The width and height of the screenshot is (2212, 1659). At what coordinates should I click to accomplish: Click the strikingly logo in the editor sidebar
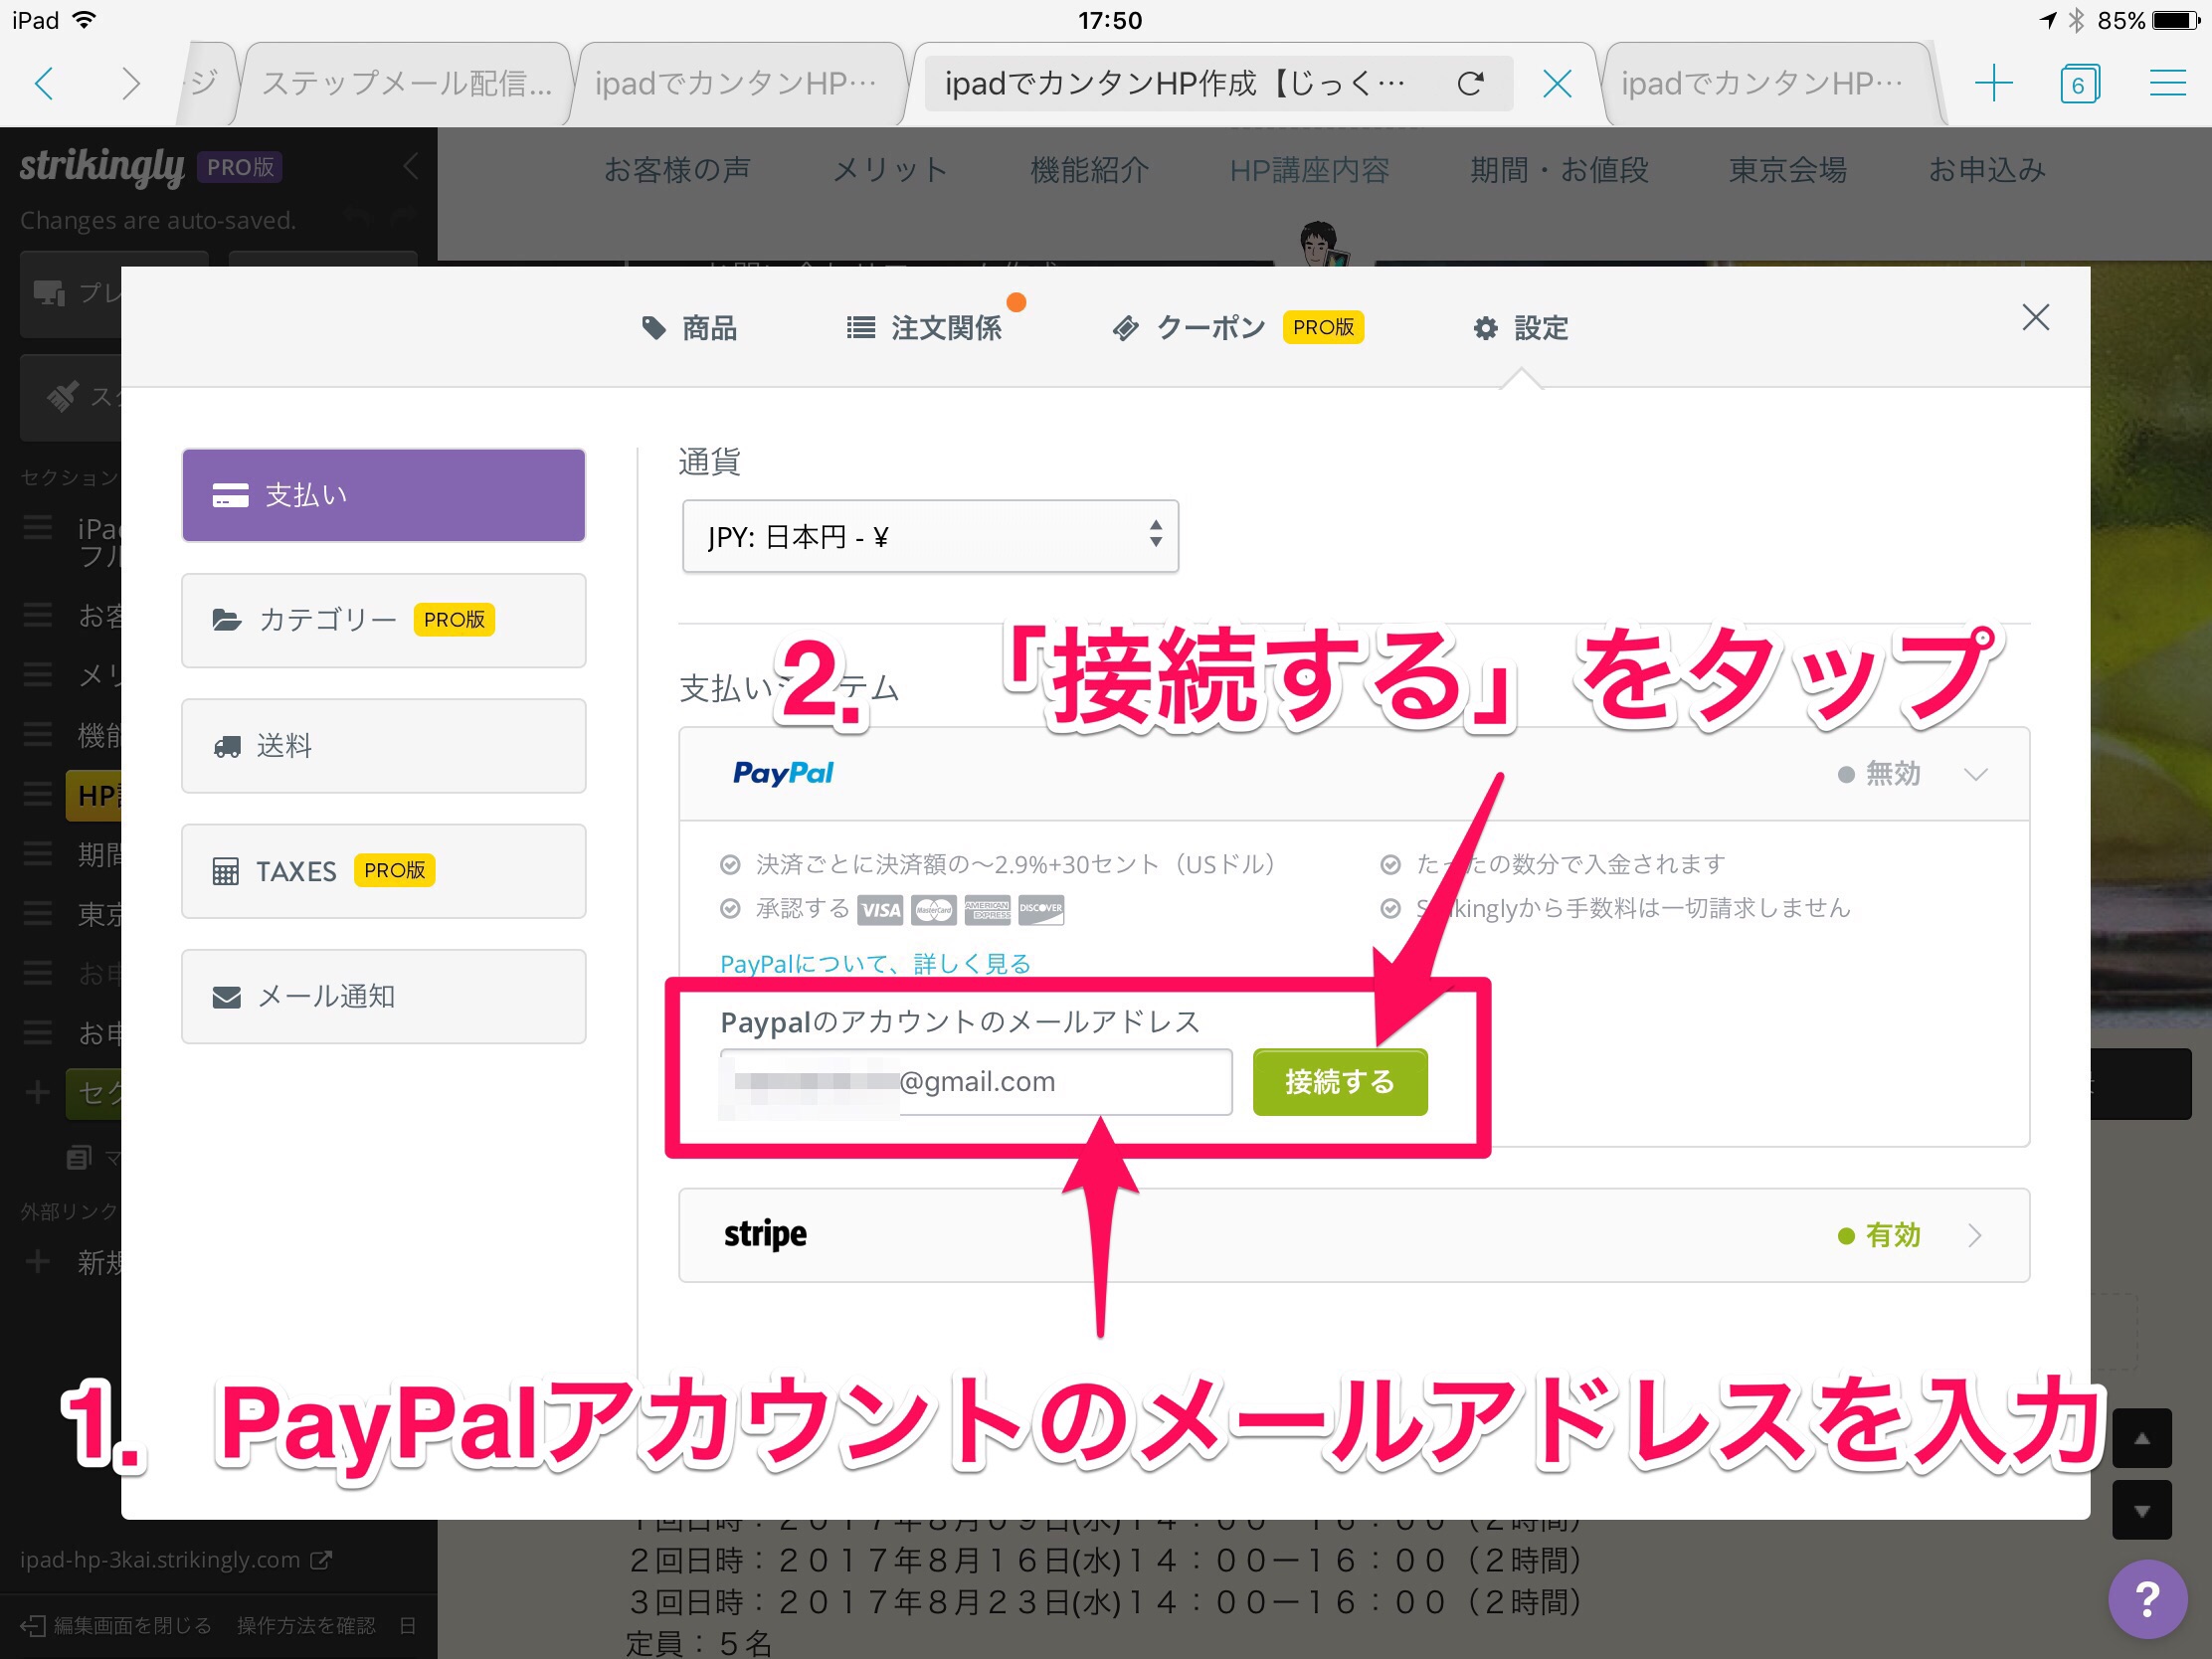pos(102,166)
